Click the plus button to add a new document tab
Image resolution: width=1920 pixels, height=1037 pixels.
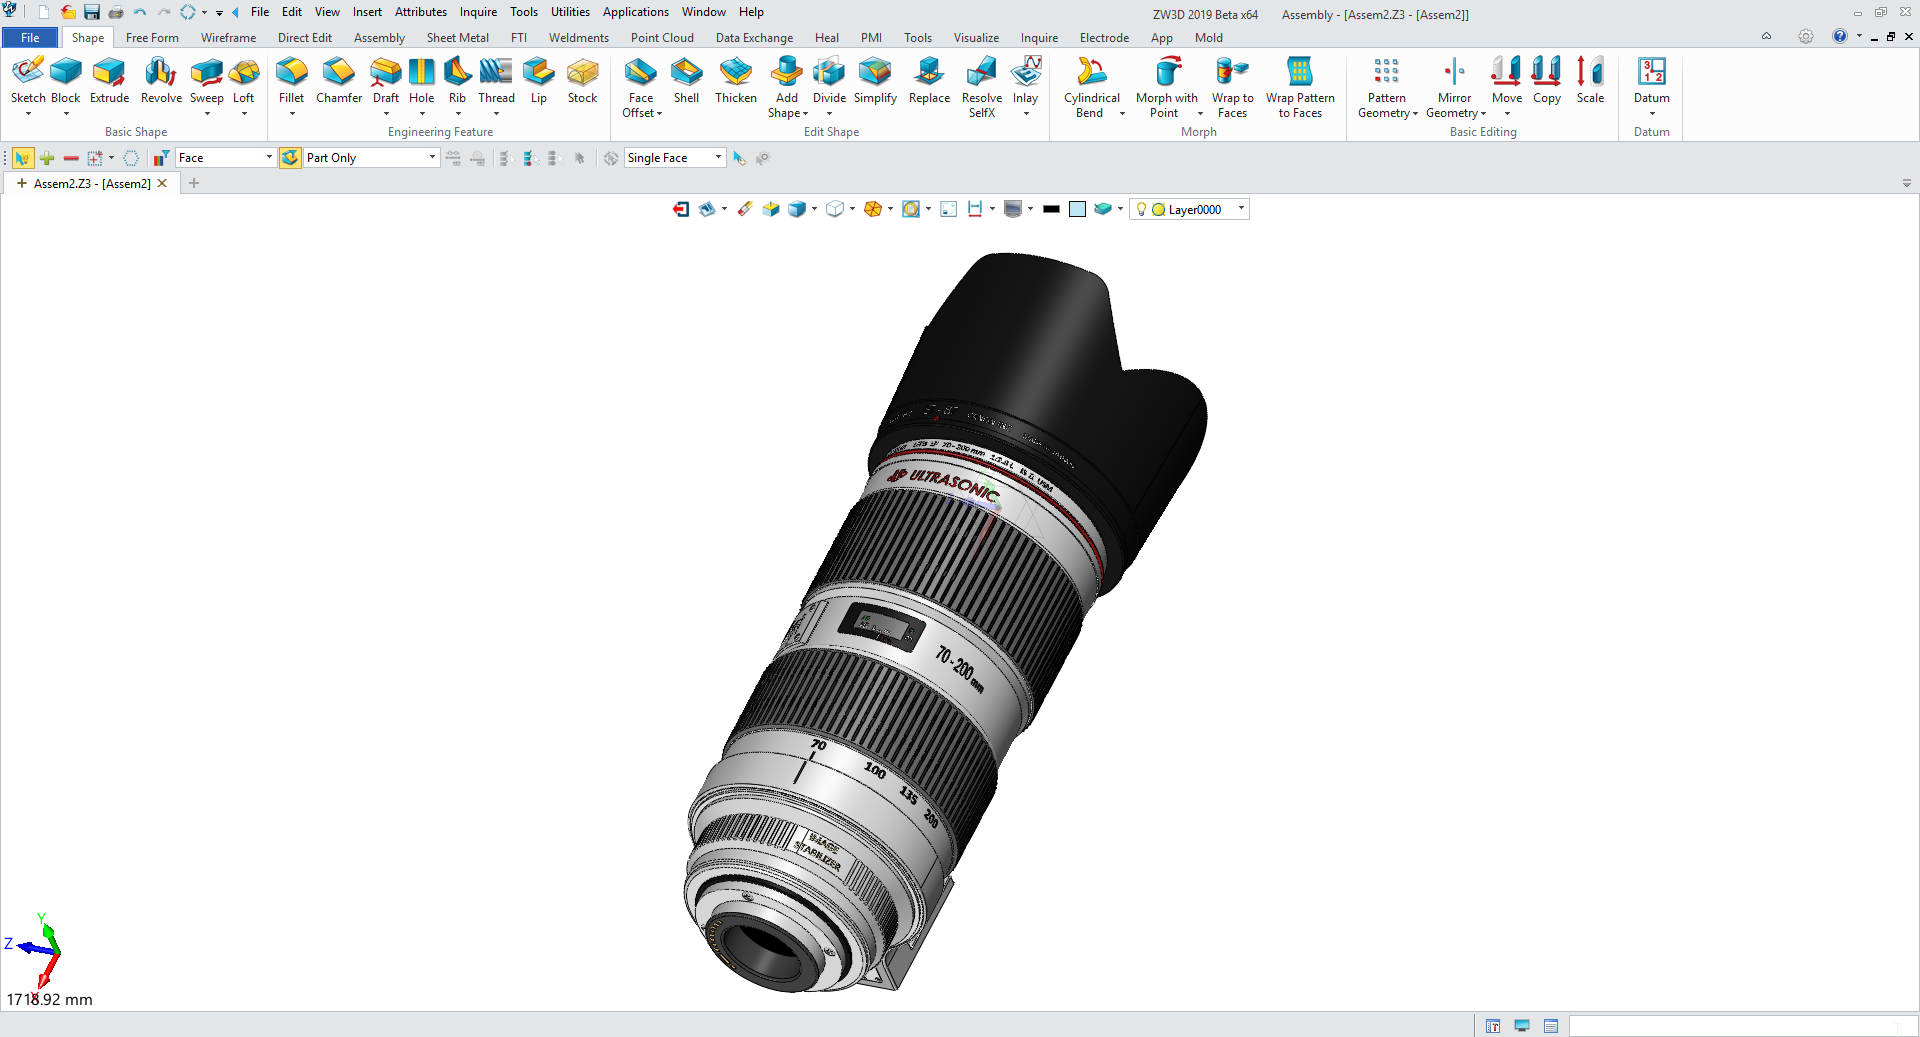tap(194, 183)
